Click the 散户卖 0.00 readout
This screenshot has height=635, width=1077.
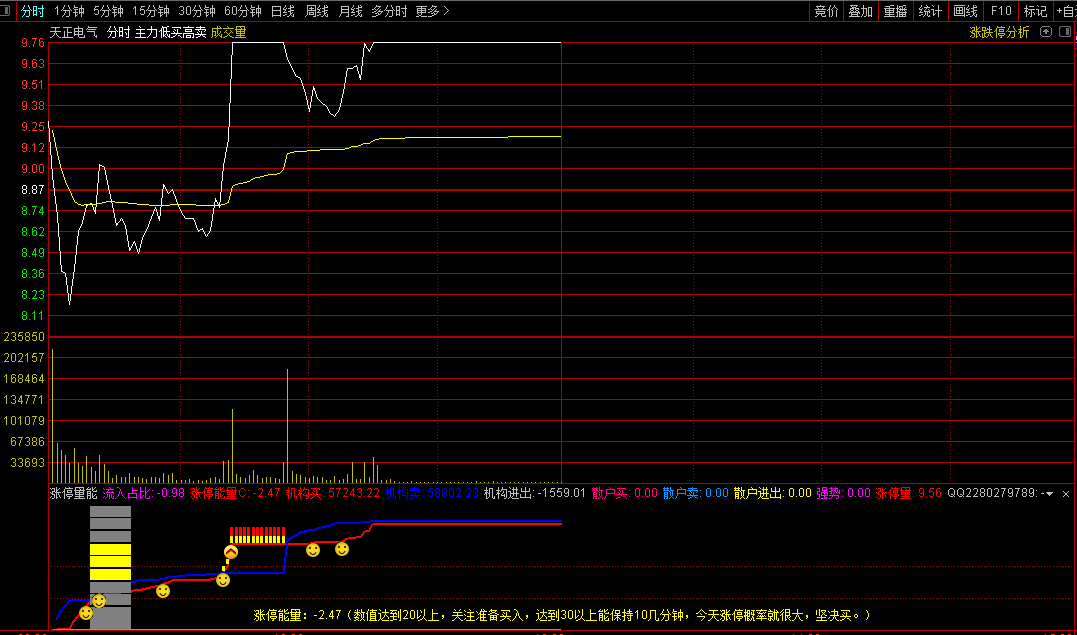coord(695,493)
